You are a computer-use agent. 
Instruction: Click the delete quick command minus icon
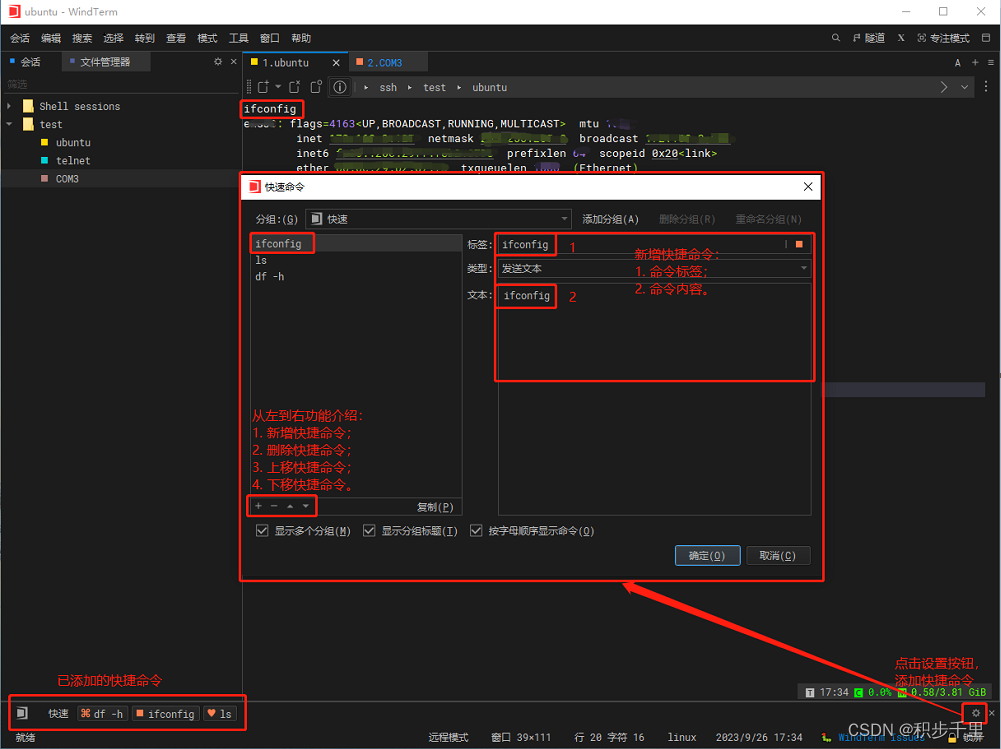coord(275,506)
